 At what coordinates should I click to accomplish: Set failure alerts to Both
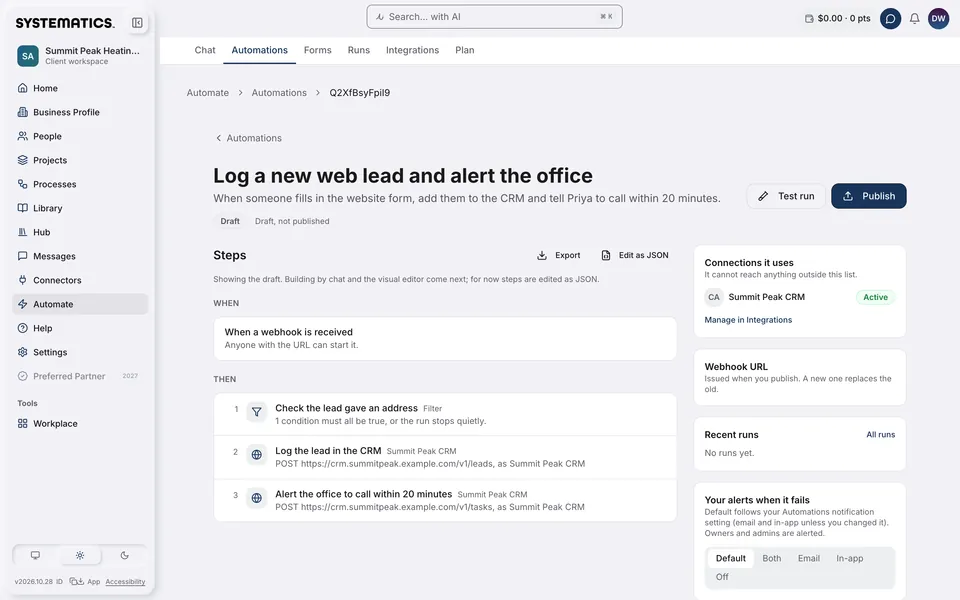[771, 558]
